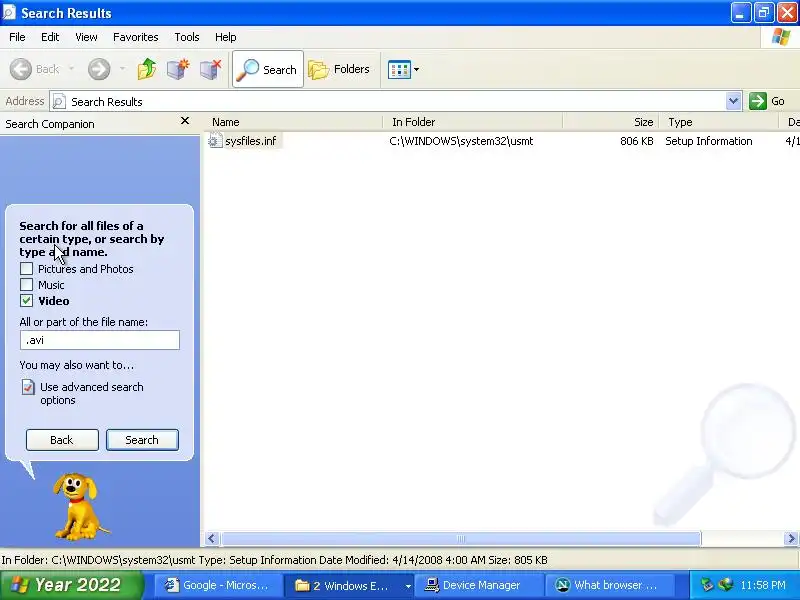Click the Address bar Search Results icon
Screen dimensions: 800x600
click(59, 102)
